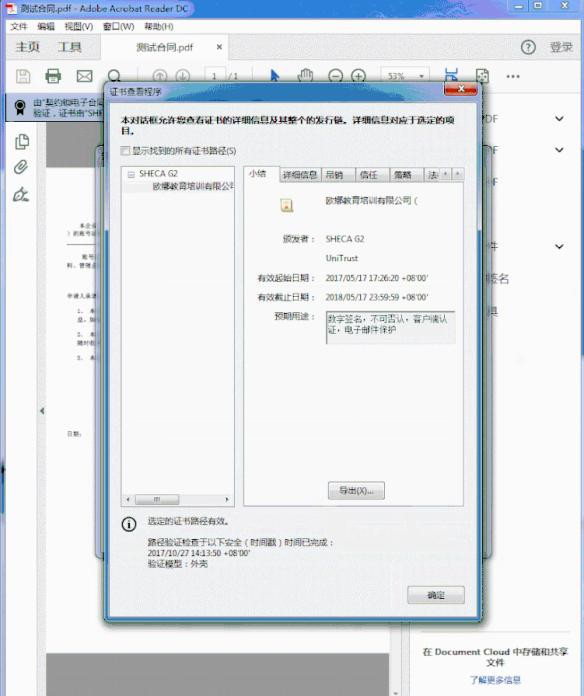Switch to the 详细信息 tab

point(300,175)
